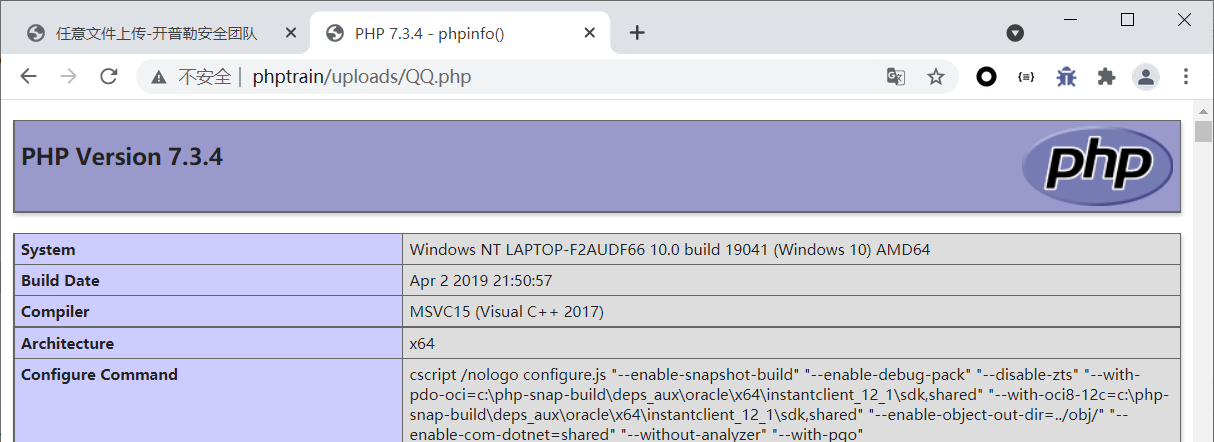Open the Chrome profile avatar

1146,77
